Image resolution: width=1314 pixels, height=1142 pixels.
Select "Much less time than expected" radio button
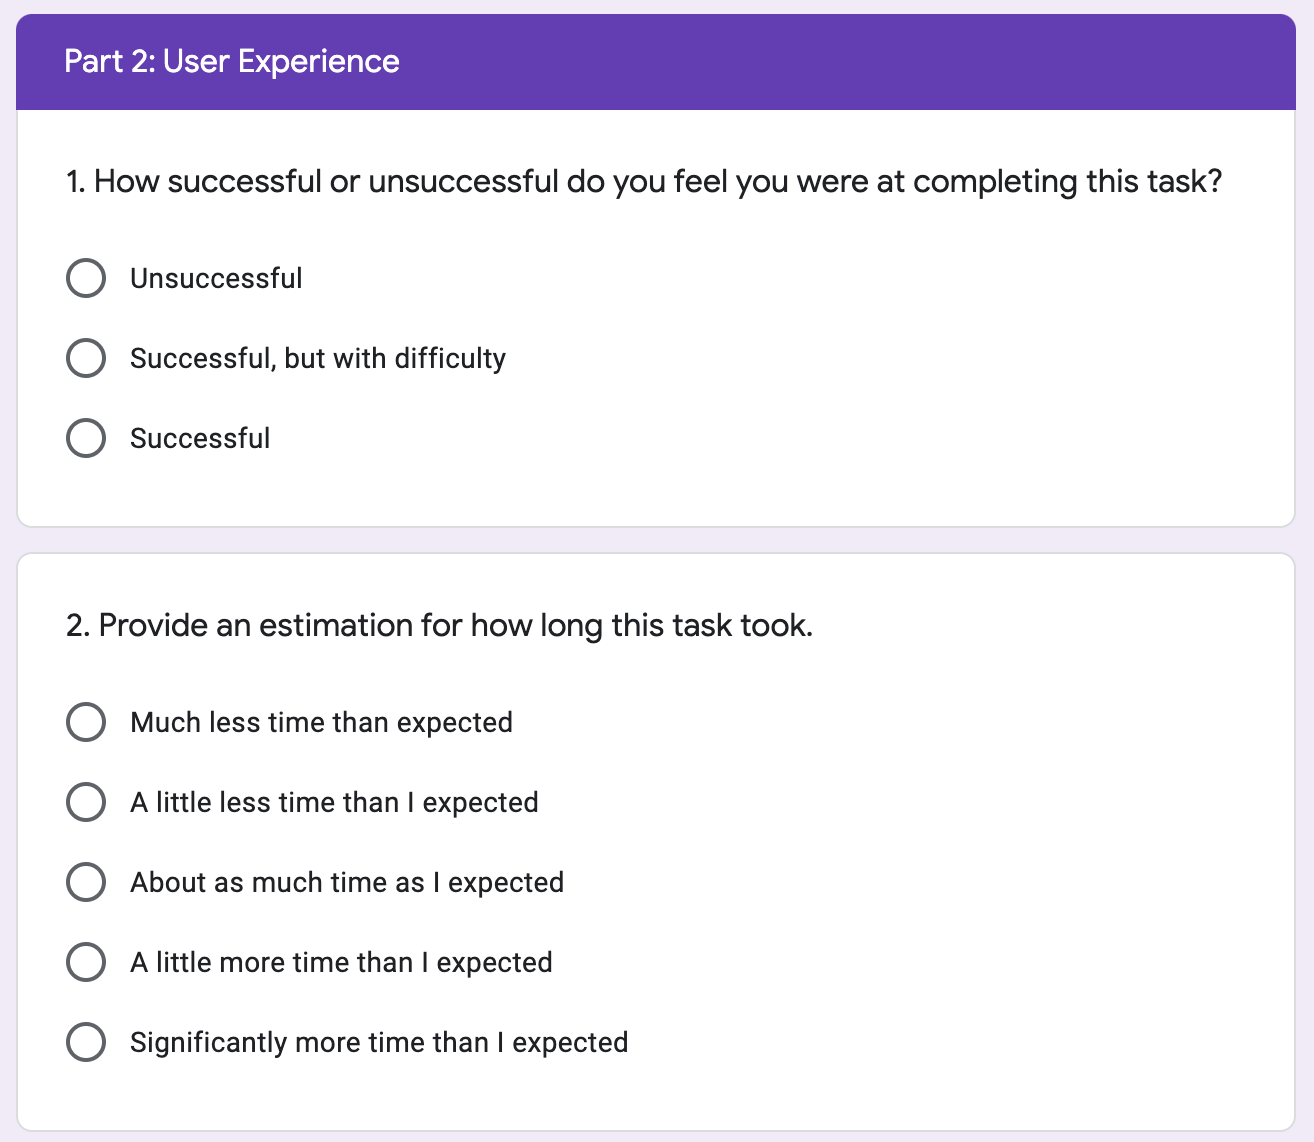tap(86, 722)
